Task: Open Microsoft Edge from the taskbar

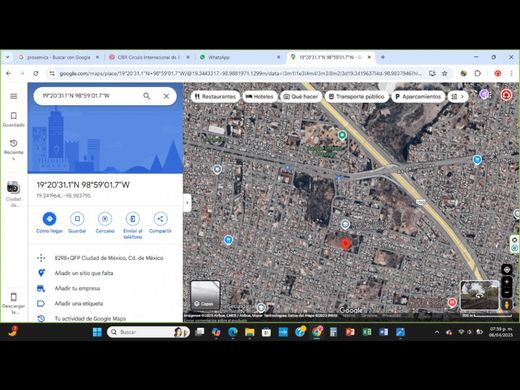Action: pos(233,332)
